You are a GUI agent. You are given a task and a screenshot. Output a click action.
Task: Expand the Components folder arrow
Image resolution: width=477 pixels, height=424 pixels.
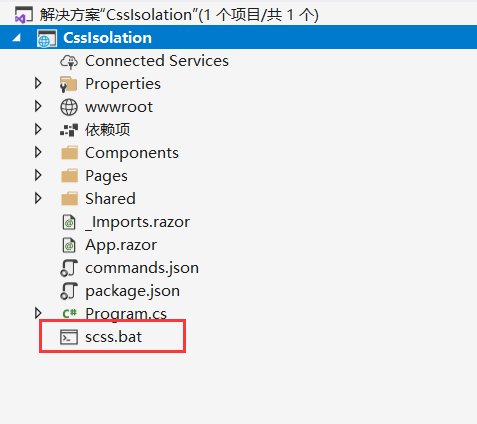[x=38, y=152]
